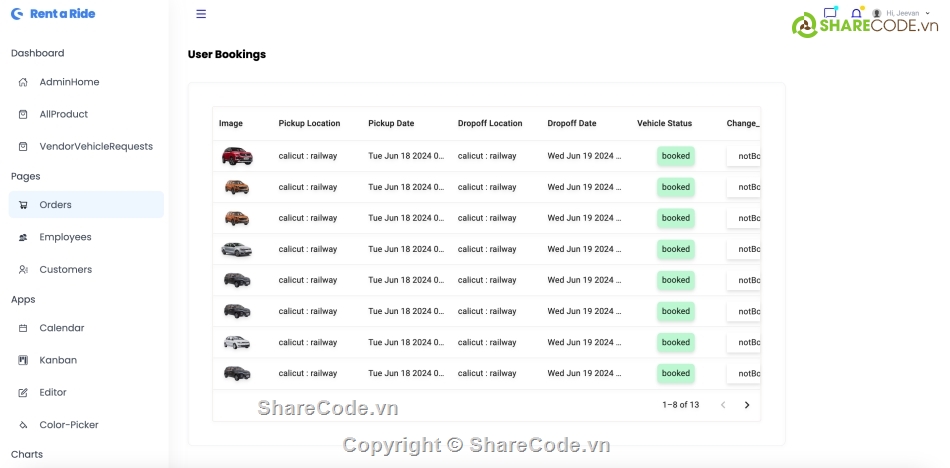Go to previous page of bookings
The height and width of the screenshot is (468, 950).
pos(723,405)
